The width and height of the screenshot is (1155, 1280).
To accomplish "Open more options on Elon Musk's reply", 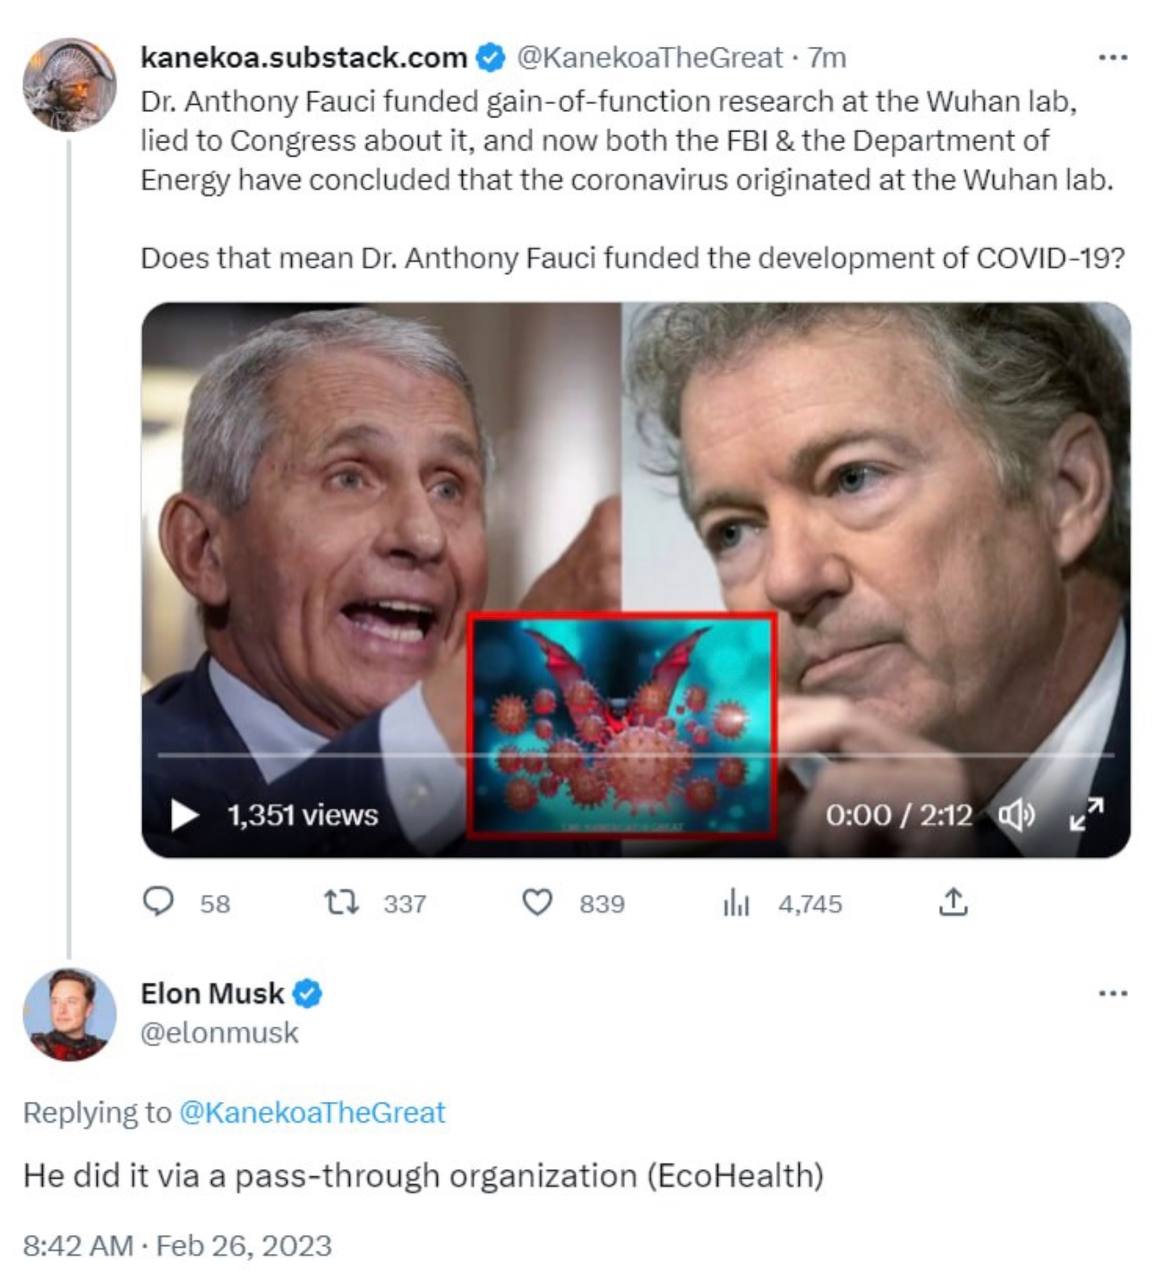I will [x=1112, y=994].
